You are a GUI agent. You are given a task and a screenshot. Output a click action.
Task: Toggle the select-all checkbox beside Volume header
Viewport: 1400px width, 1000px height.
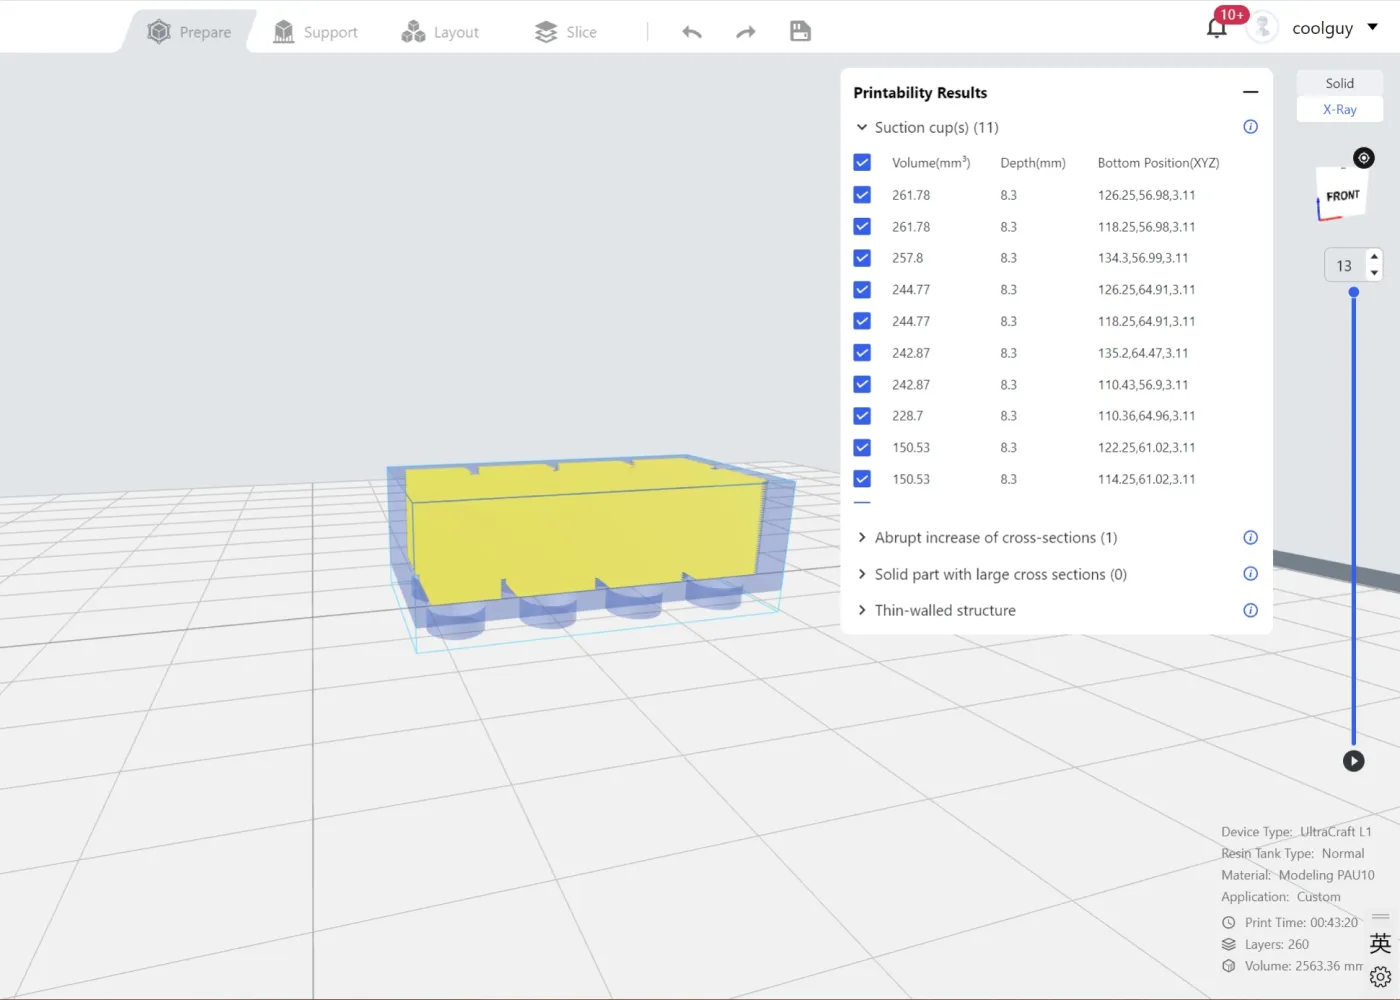tap(862, 163)
